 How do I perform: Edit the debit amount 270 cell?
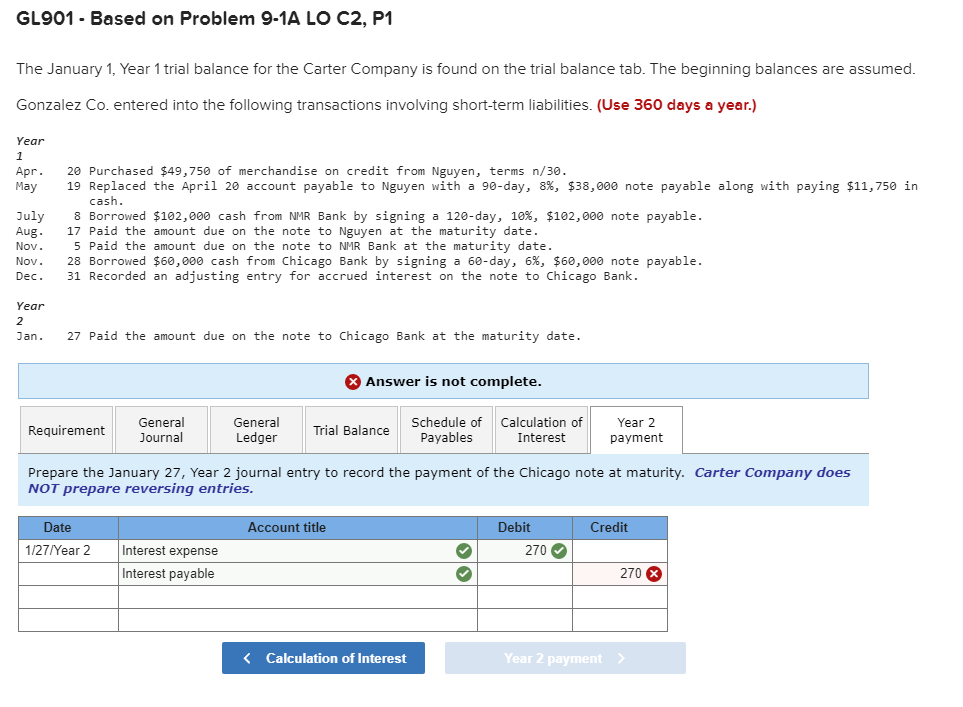pyautogui.click(x=524, y=551)
